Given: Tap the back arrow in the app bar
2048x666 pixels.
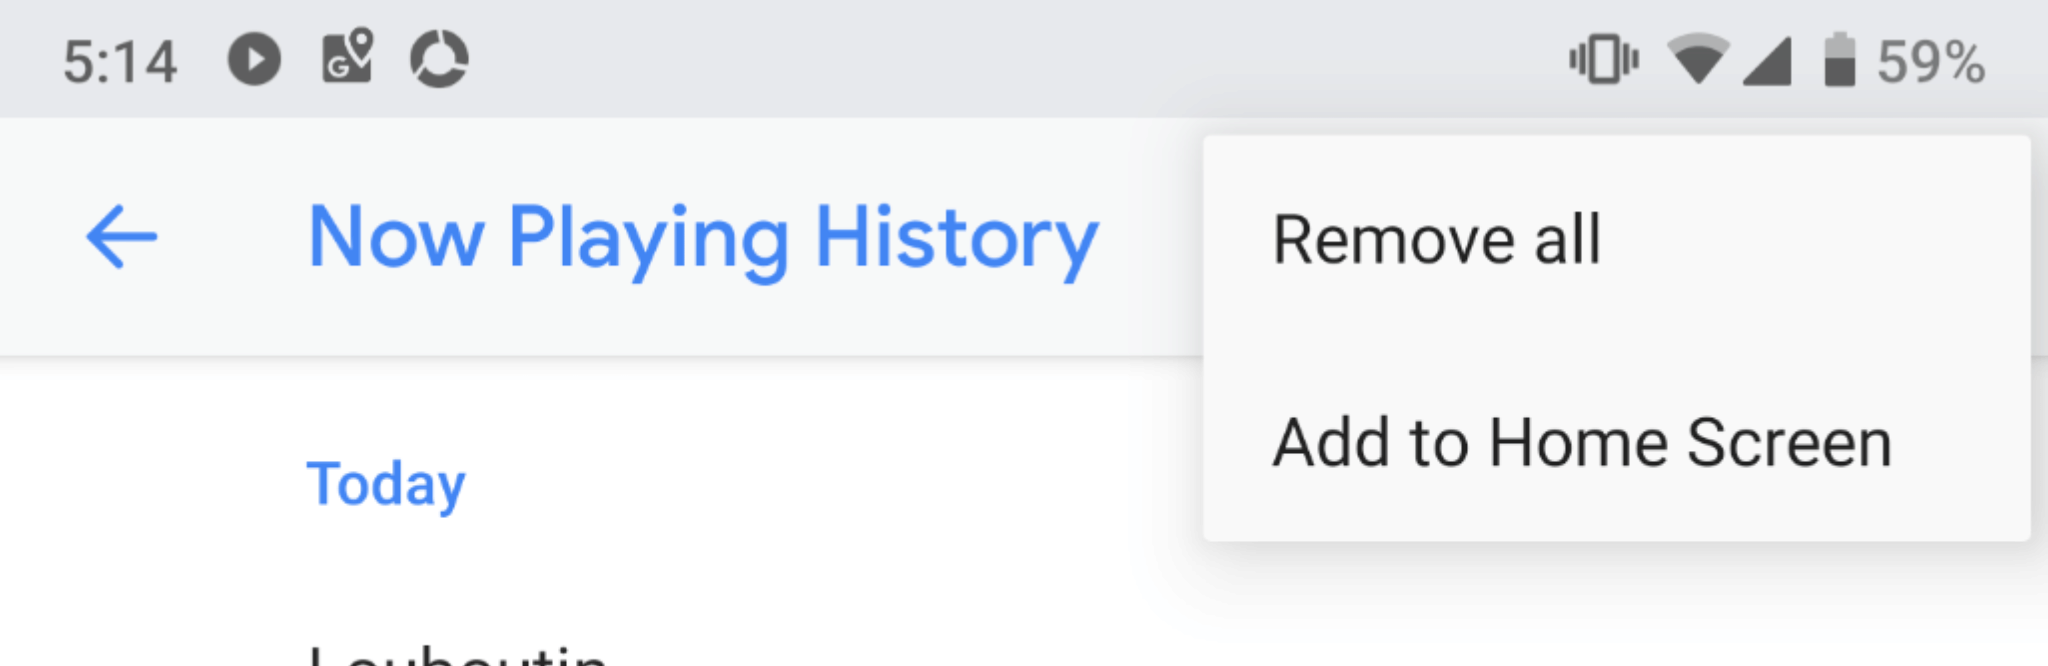Looking at the screenshot, I should tap(121, 237).
